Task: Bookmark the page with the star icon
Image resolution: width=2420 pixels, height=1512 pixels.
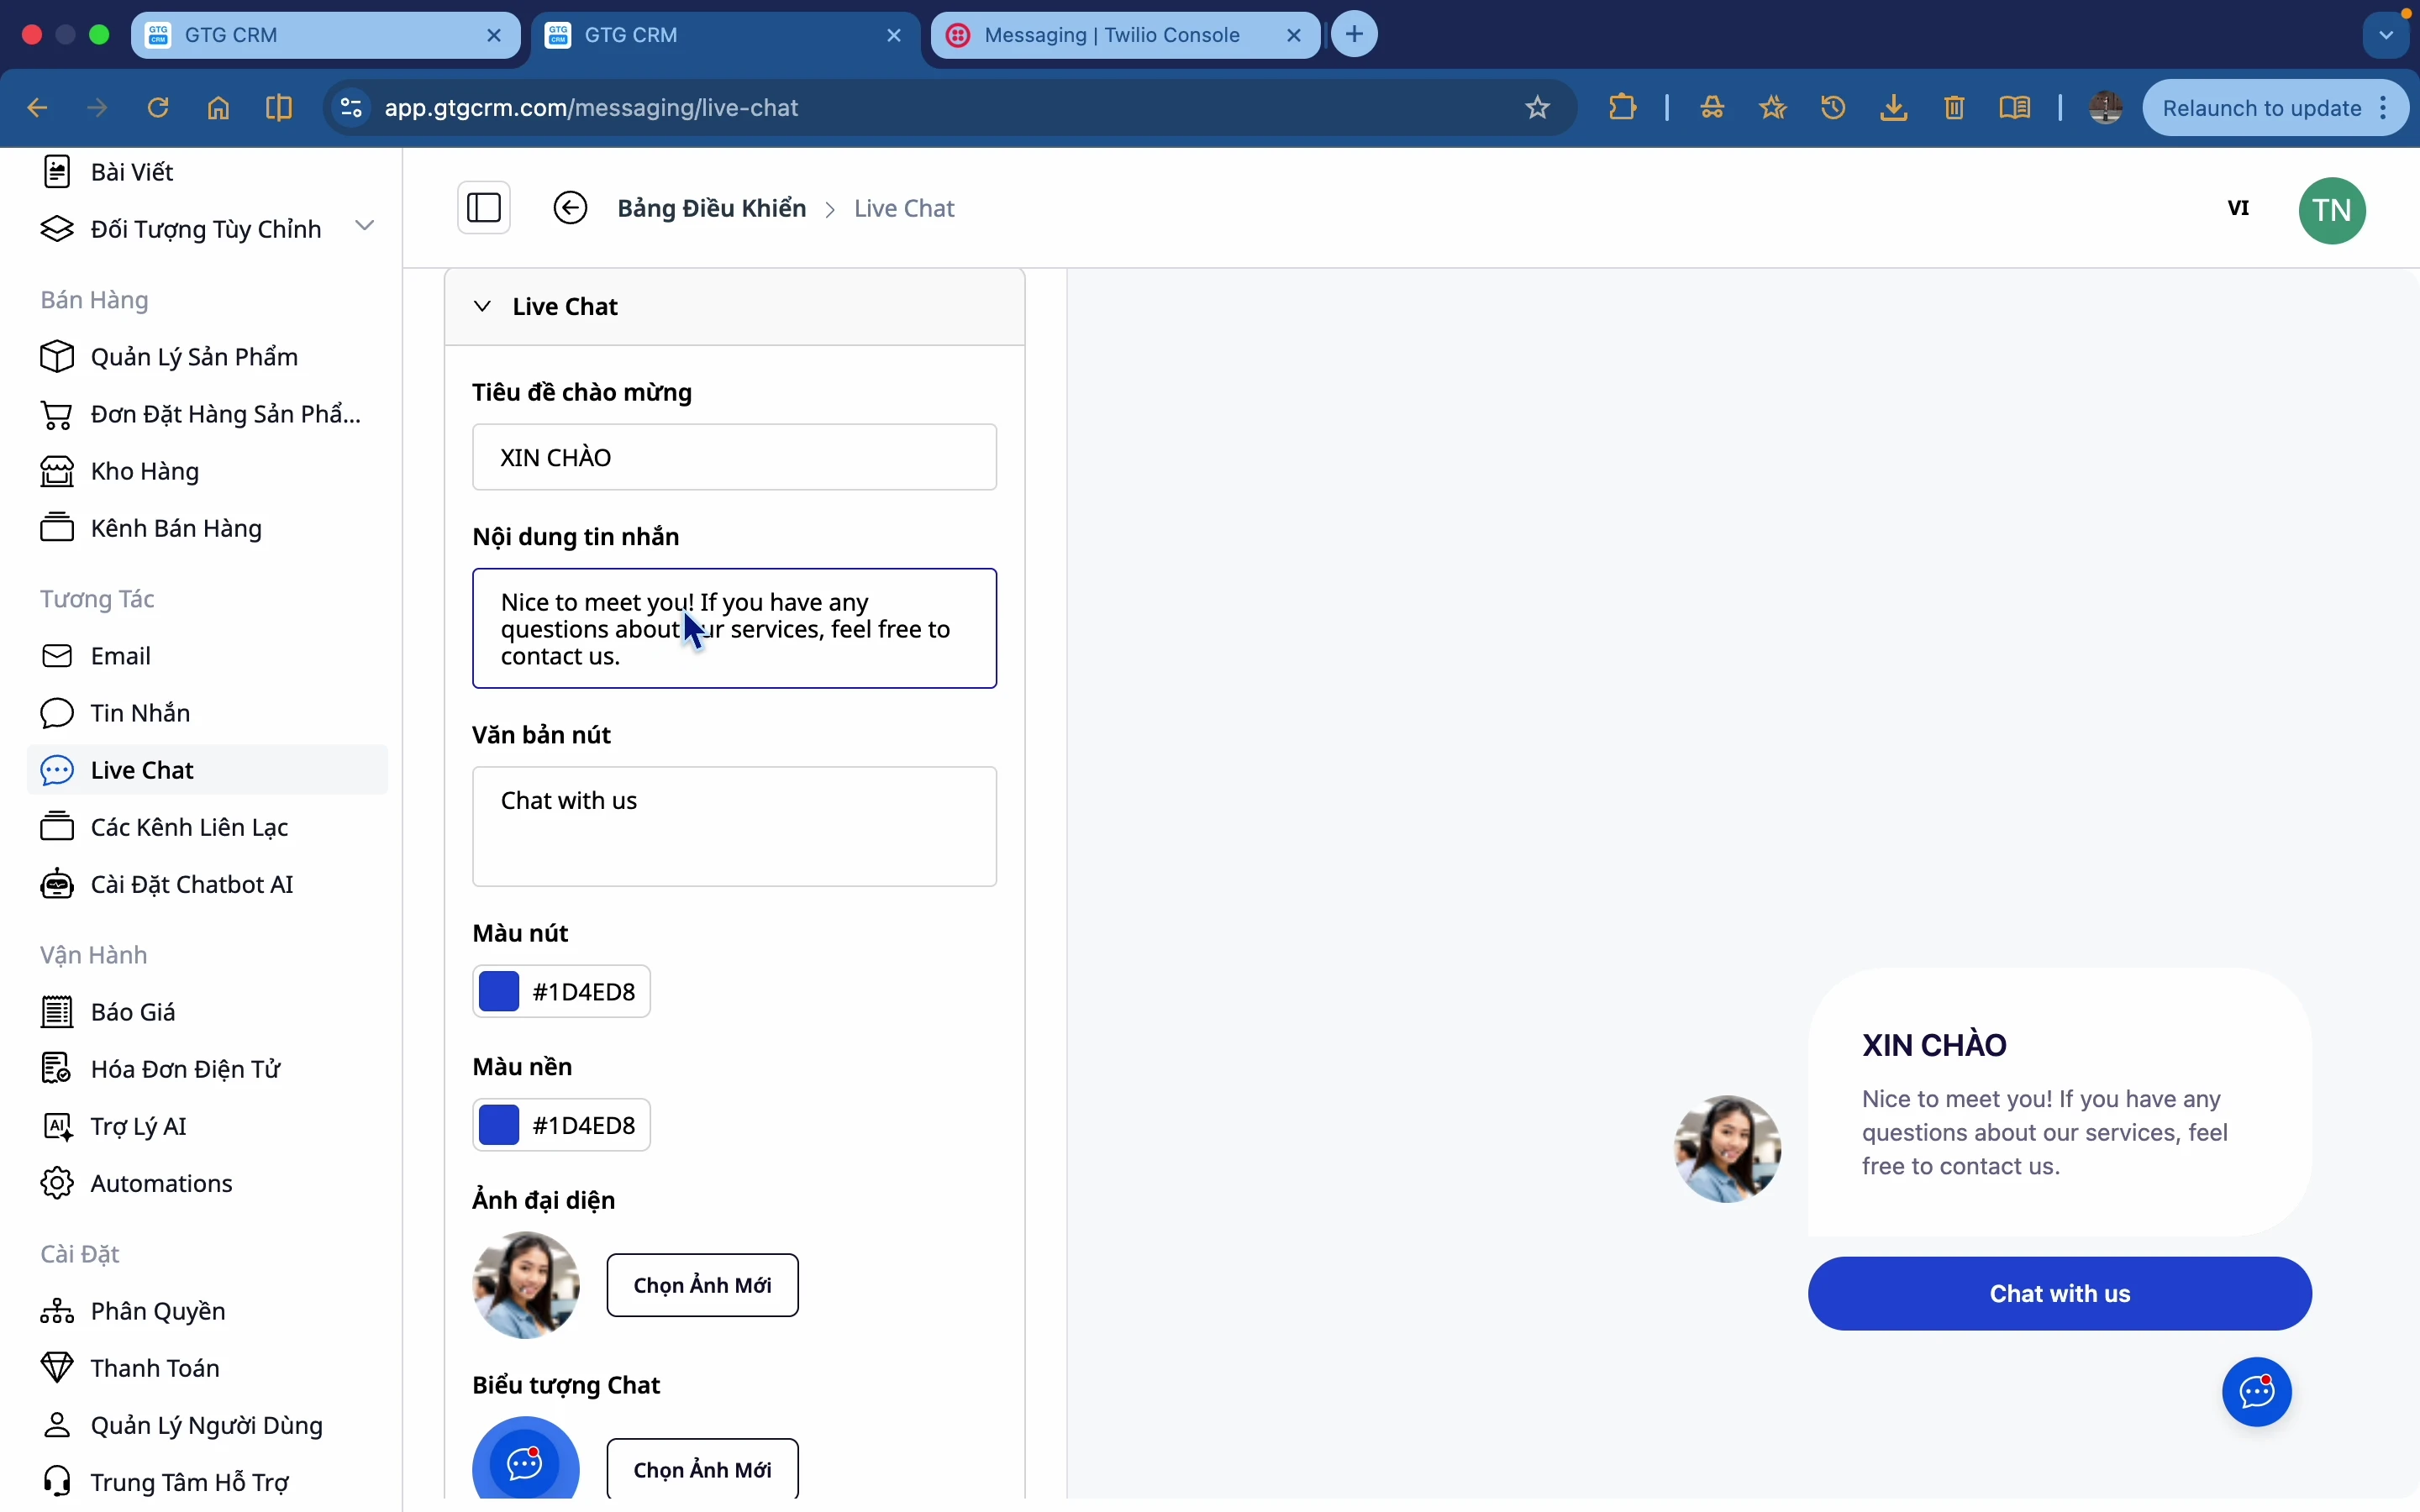Action: tap(1538, 108)
